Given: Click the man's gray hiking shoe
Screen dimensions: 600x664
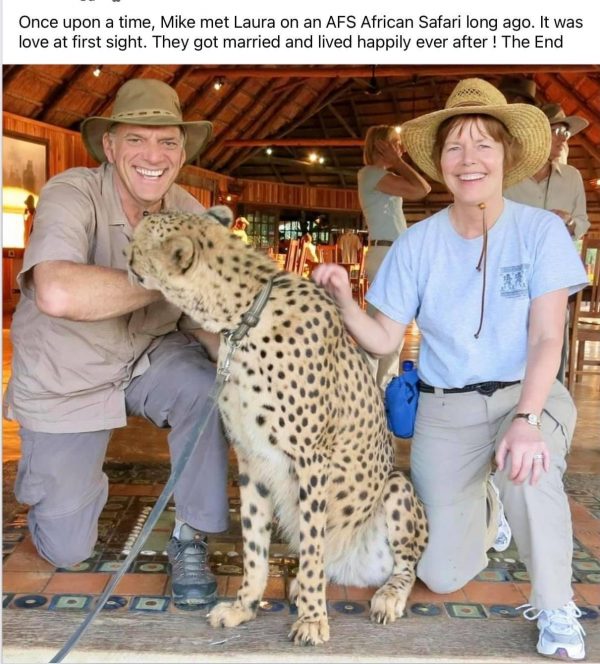Looking at the screenshot, I should (191, 568).
